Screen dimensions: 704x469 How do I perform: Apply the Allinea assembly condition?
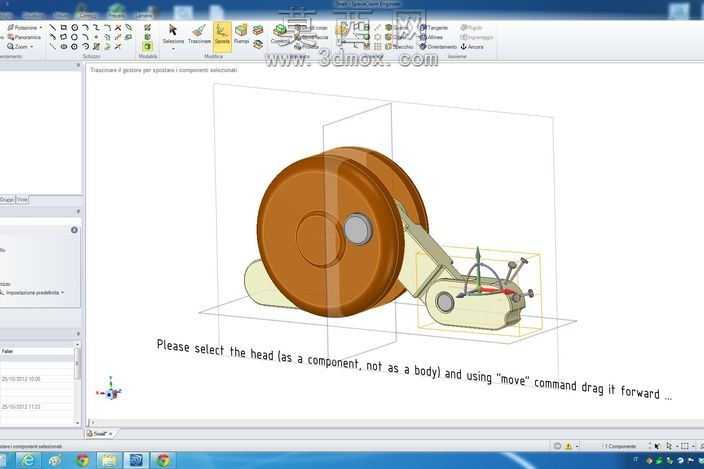pyautogui.click(x=431, y=37)
